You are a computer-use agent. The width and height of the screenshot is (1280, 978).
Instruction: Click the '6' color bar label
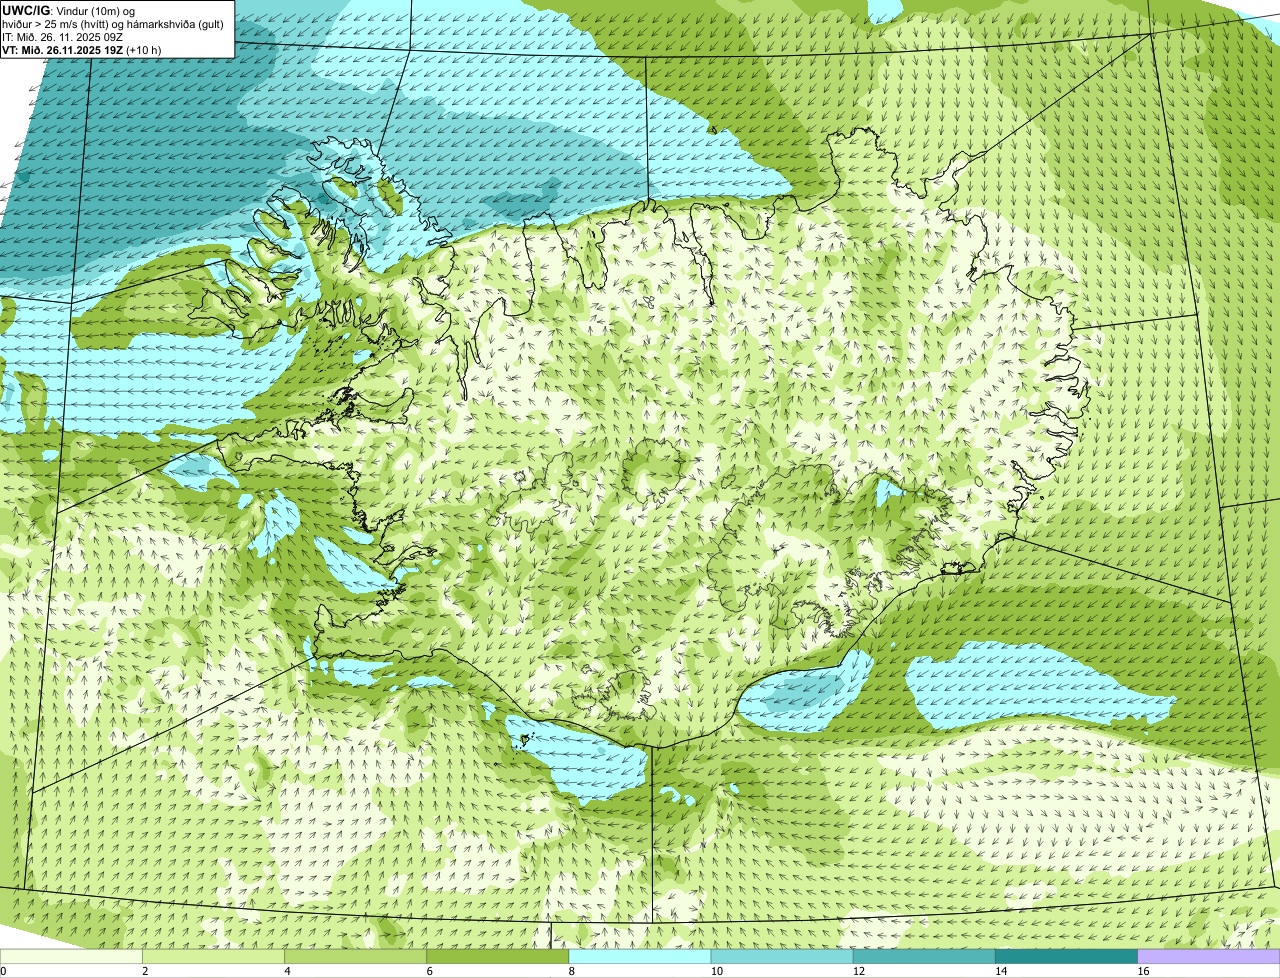[429, 971]
